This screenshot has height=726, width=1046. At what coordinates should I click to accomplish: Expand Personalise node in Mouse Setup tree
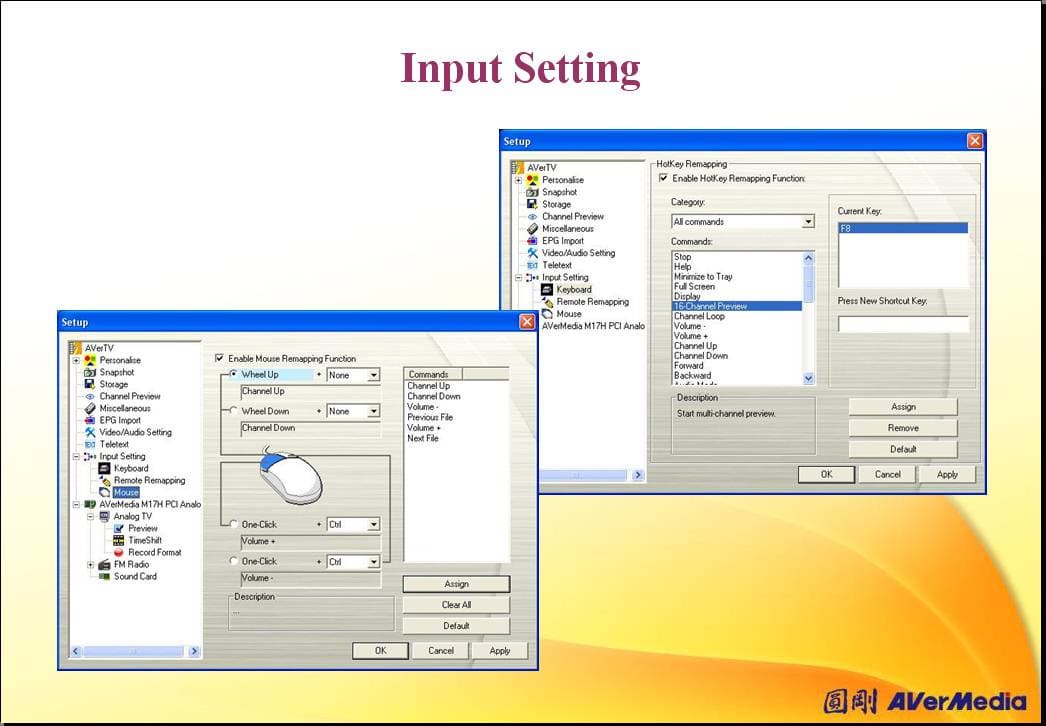[x=76, y=360]
